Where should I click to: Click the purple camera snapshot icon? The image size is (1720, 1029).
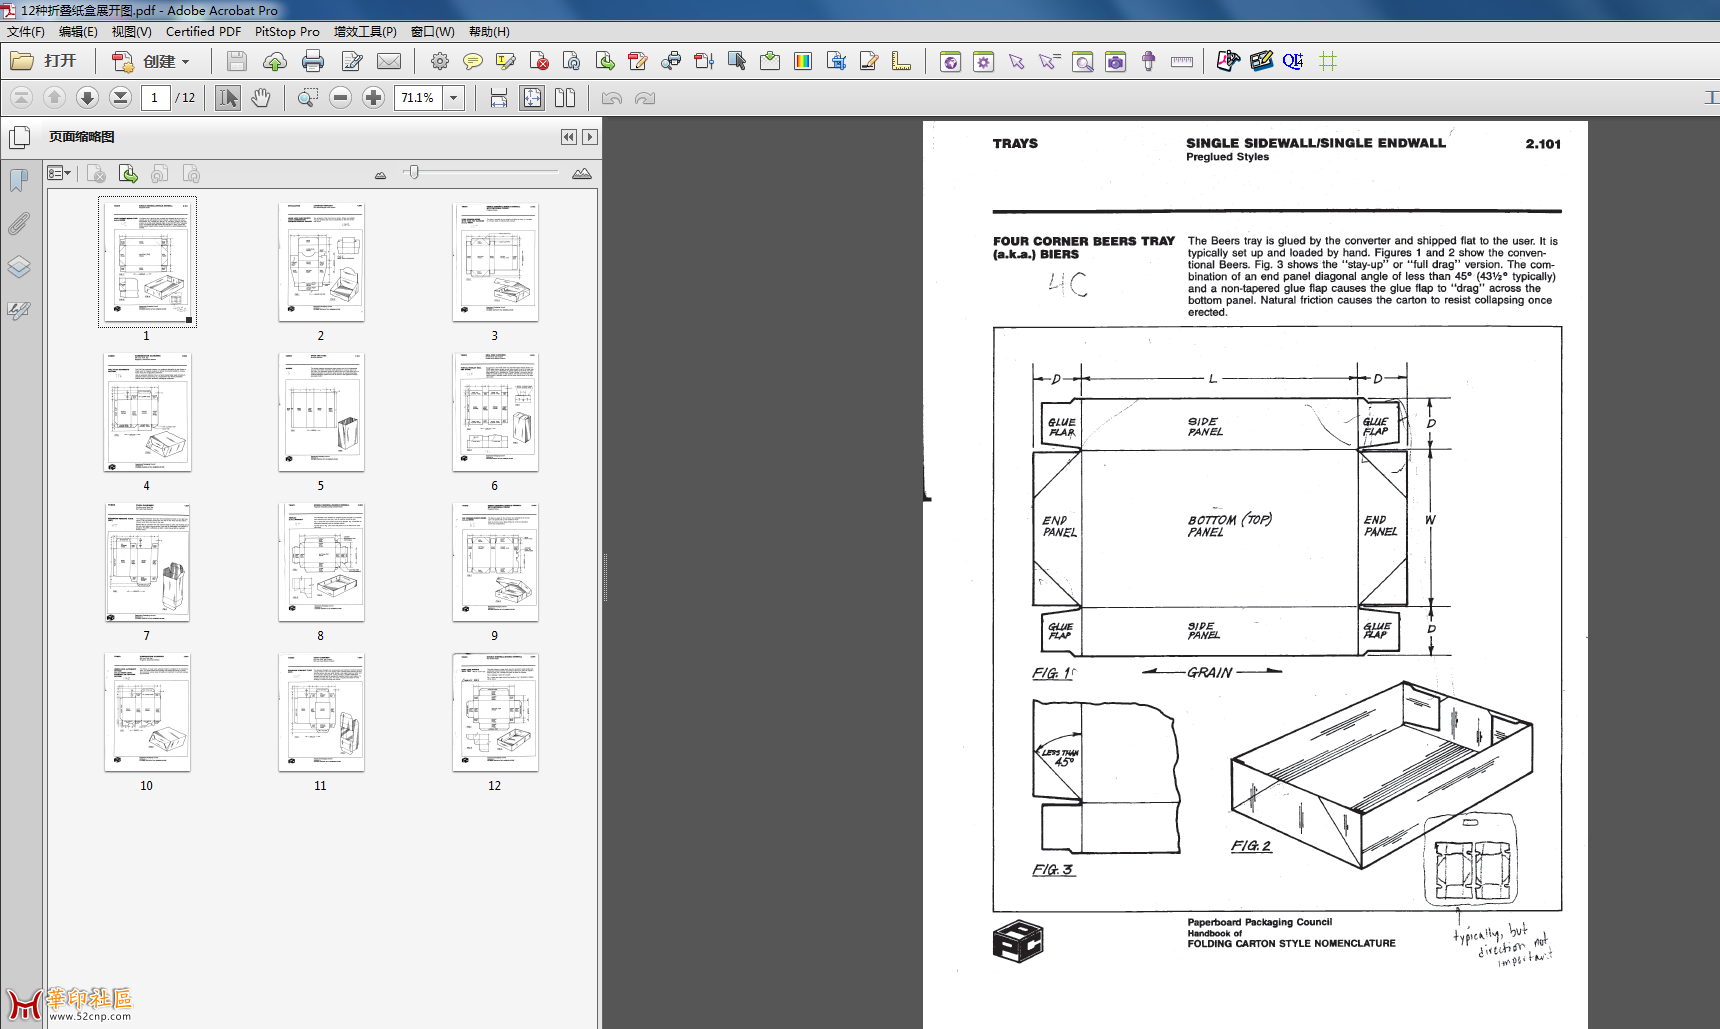[1116, 61]
